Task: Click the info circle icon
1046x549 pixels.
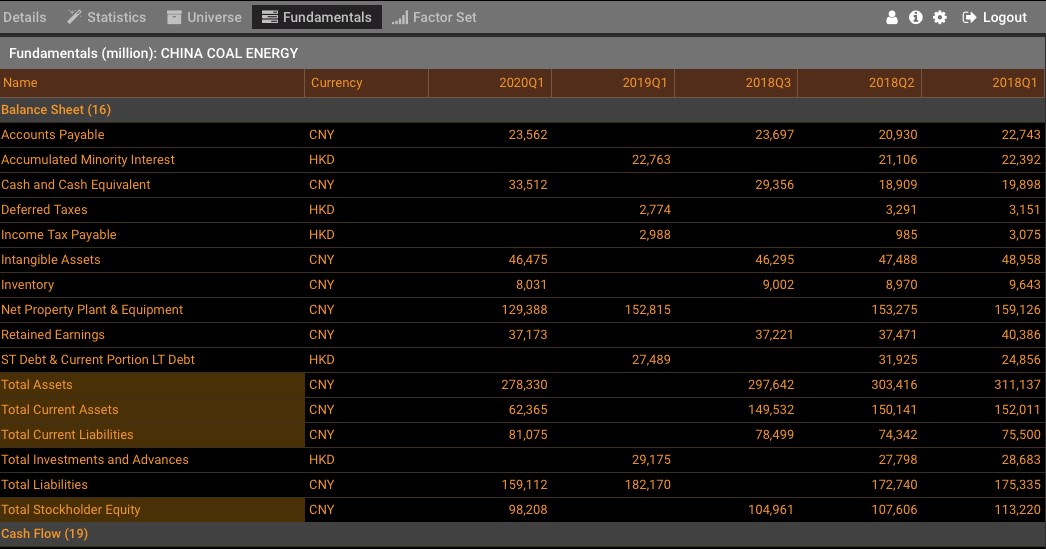Action: [x=916, y=17]
